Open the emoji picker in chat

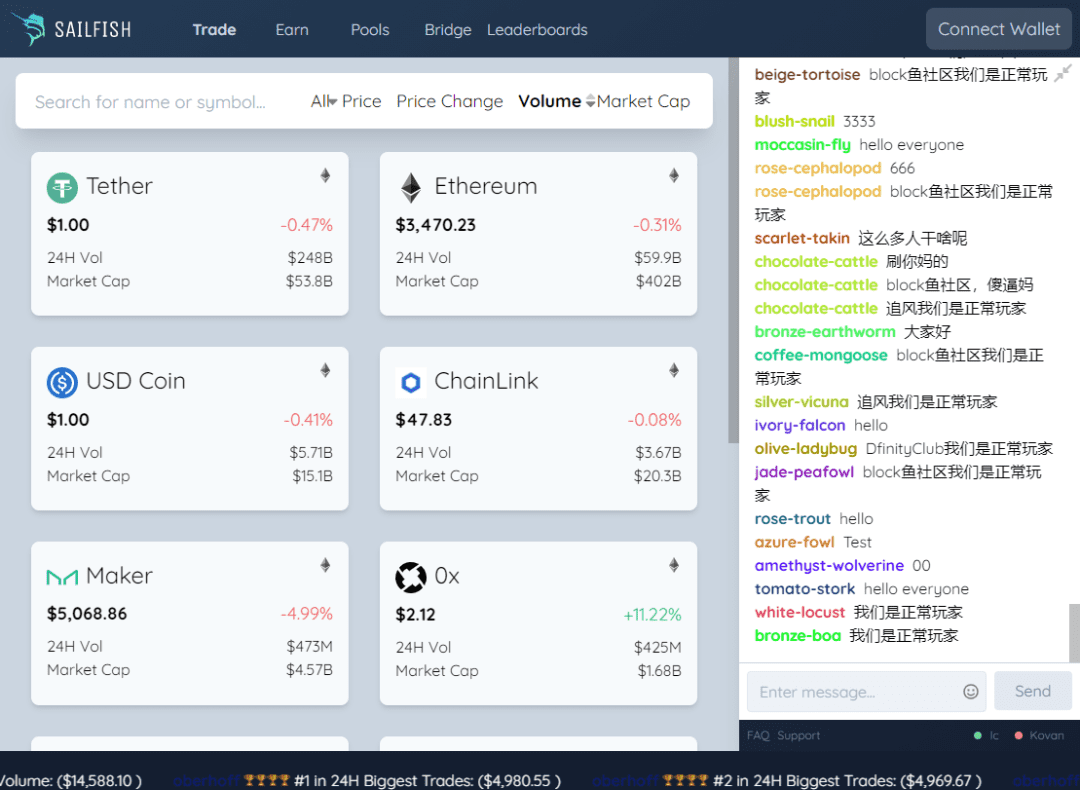pyautogui.click(x=970, y=692)
